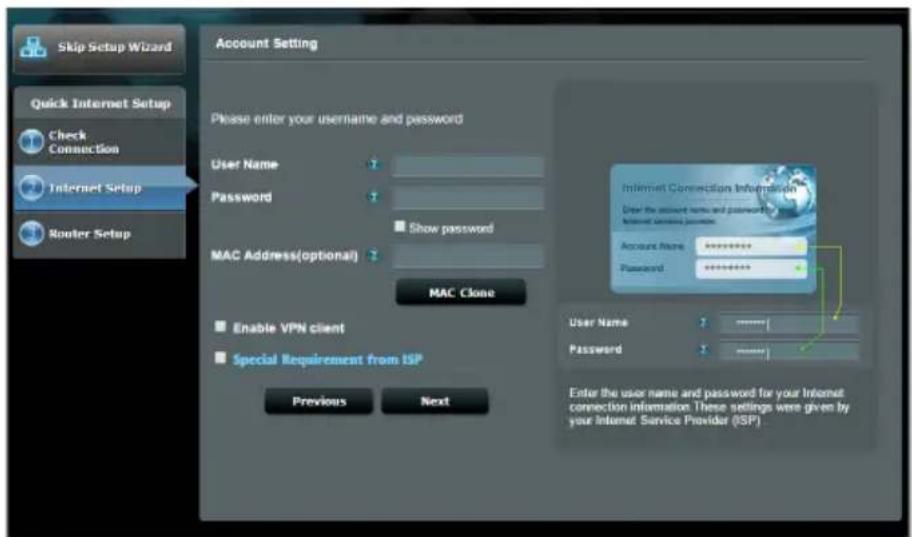Click the example panel User Name sample field
Image resolution: width=912 pixels, height=537 pixels.
click(x=789, y=324)
